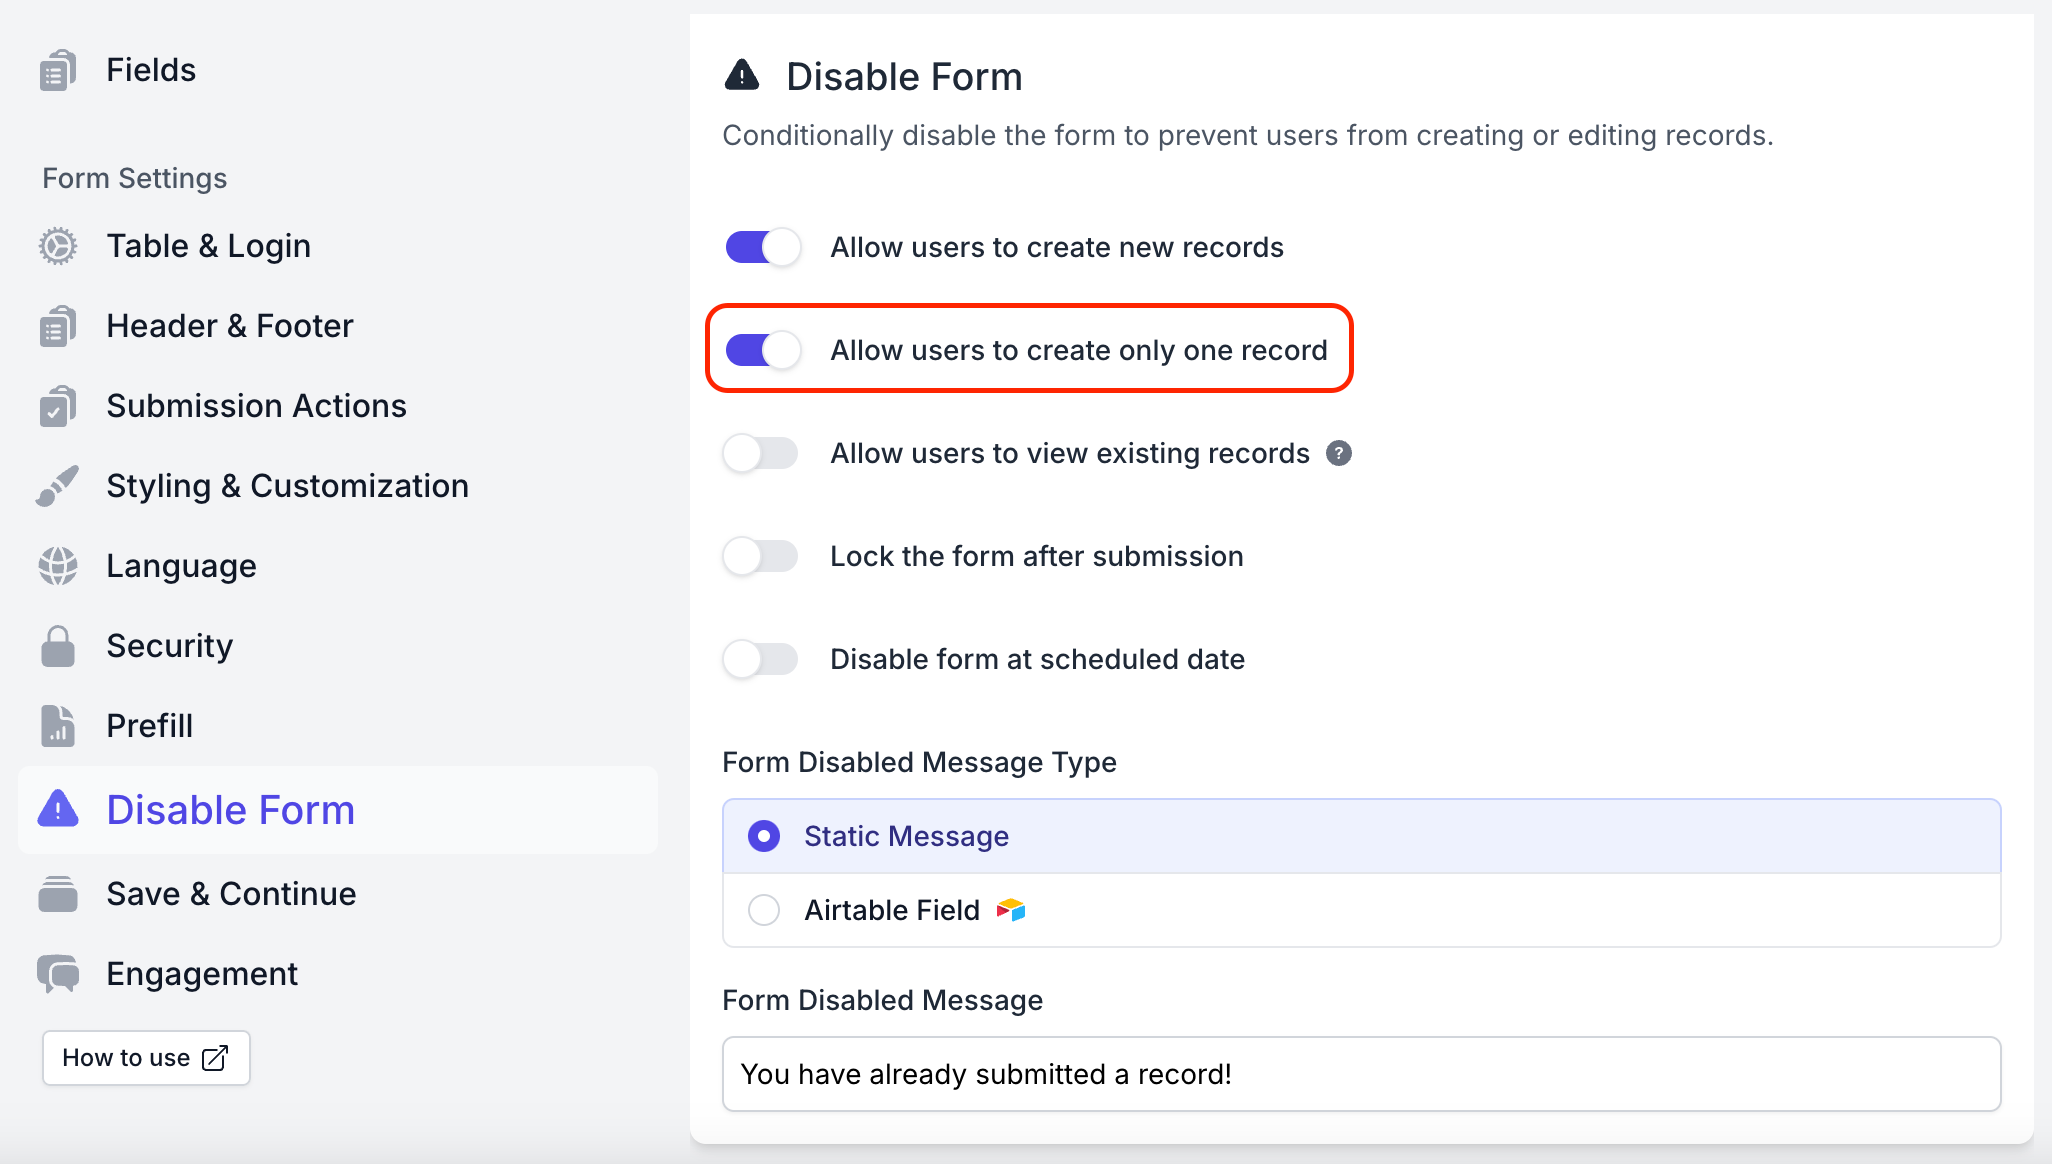Disable the create only one record switch
The height and width of the screenshot is (1164, 2052).
pyautogui.click(x=762, y=350)
